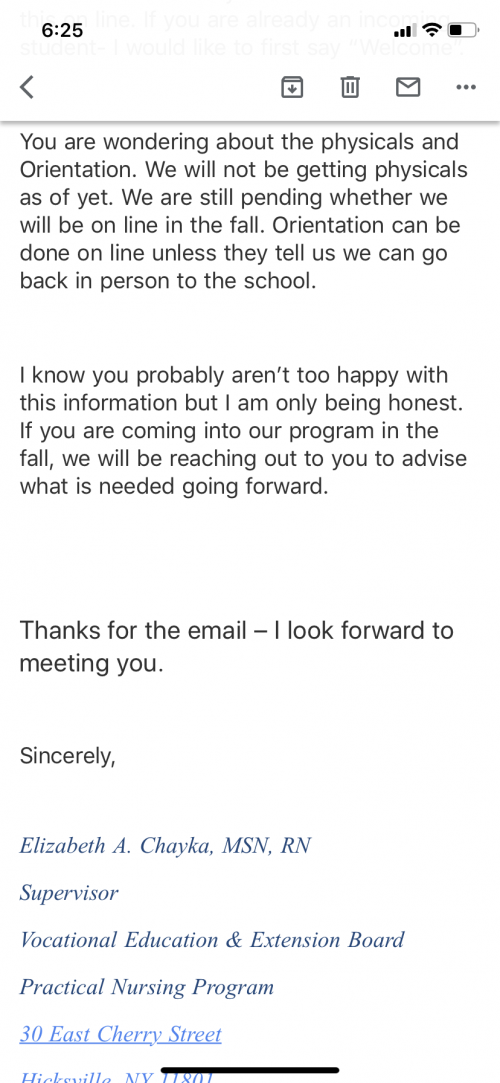Tap the battery indicator icon
Image resolution: width=500 pixels, height=1083 pixels.
coord(463,30)
